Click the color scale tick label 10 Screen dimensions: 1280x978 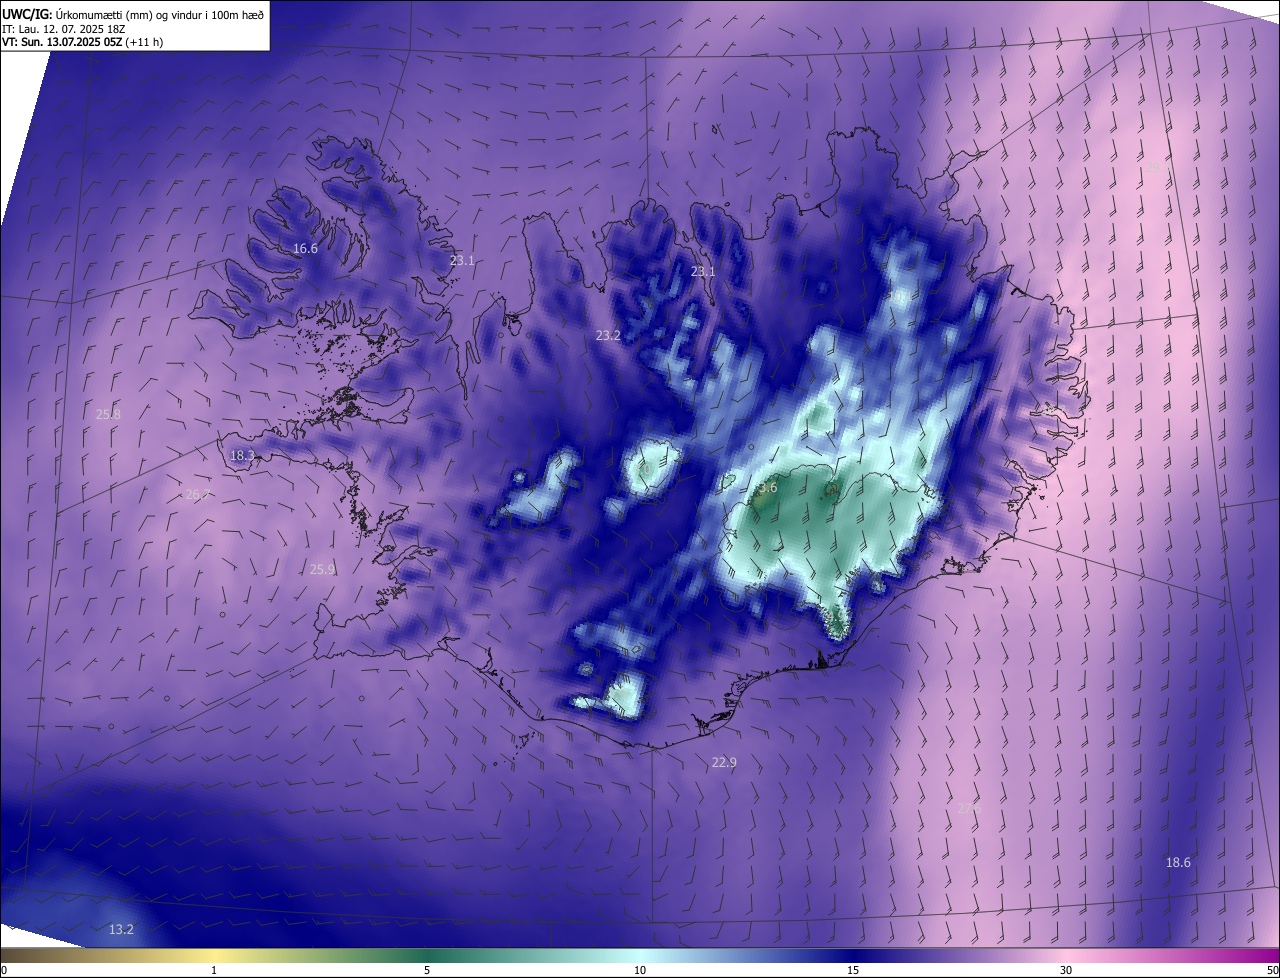pyautogui.click(x=640, y=971)
